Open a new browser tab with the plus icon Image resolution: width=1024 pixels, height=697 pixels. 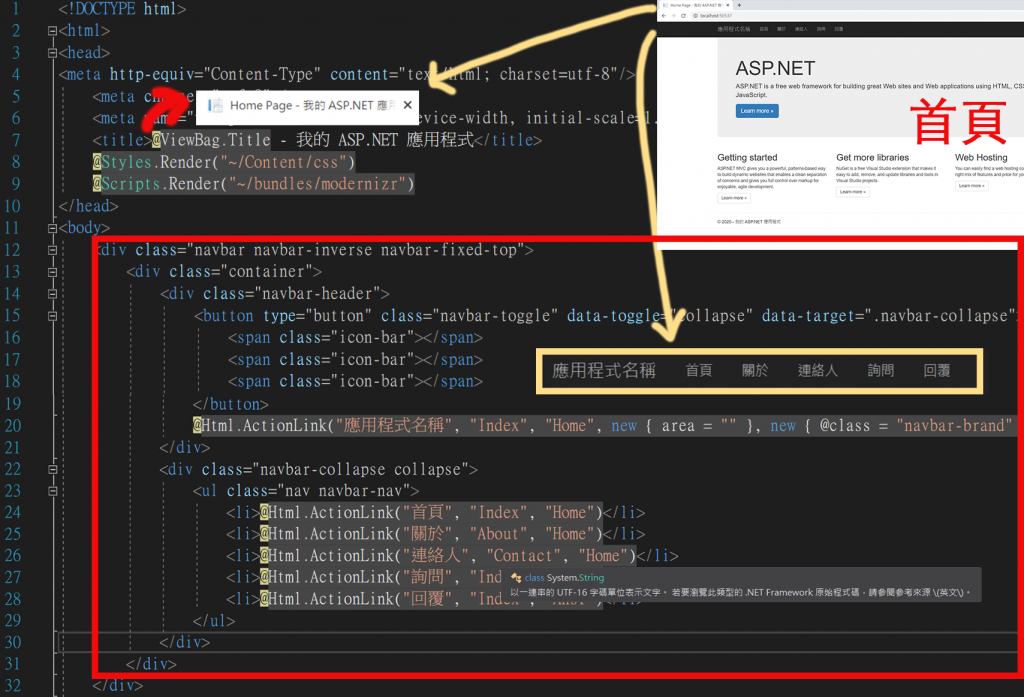pyautogui.click(x=739, y=5)
